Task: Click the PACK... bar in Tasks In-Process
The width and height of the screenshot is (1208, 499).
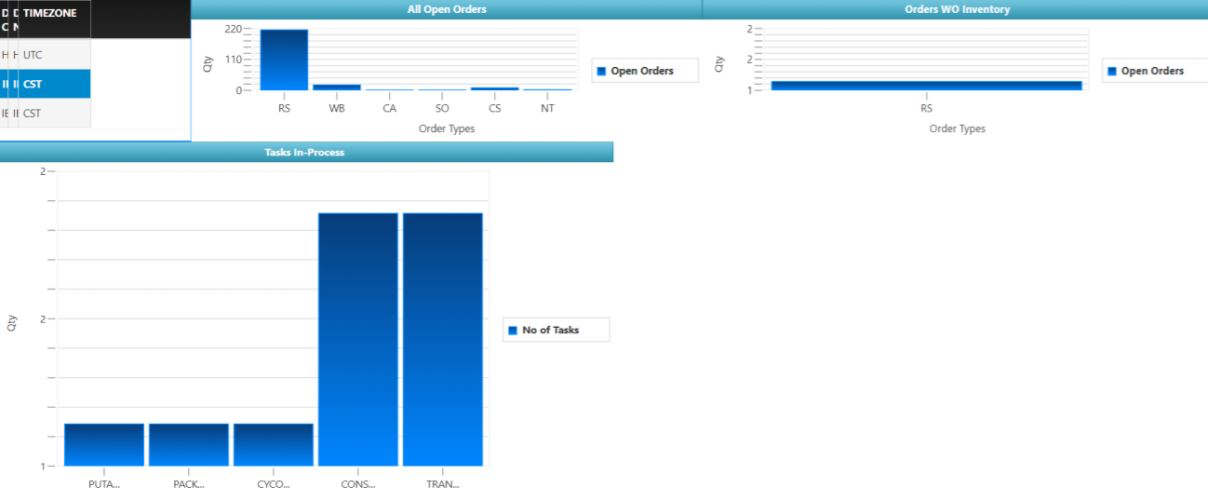Action: [x=189, y=445]
